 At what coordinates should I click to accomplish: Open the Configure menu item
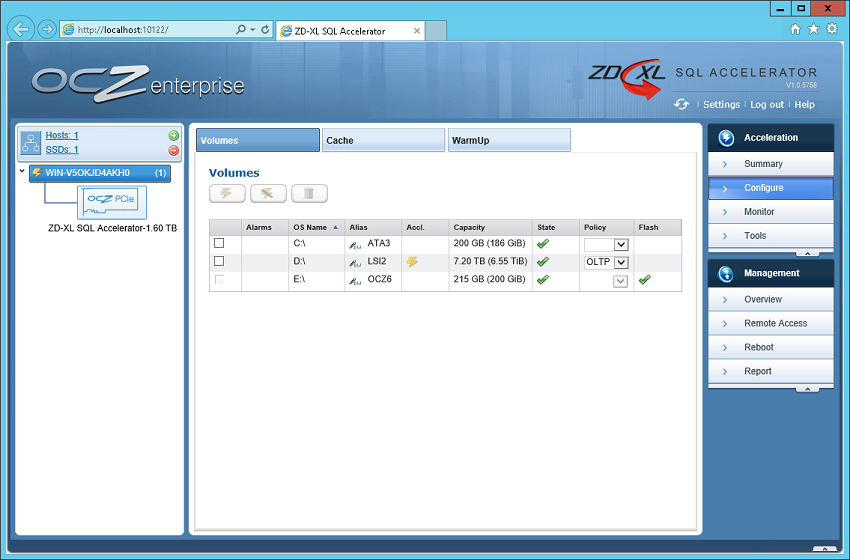tap(770, 188)
